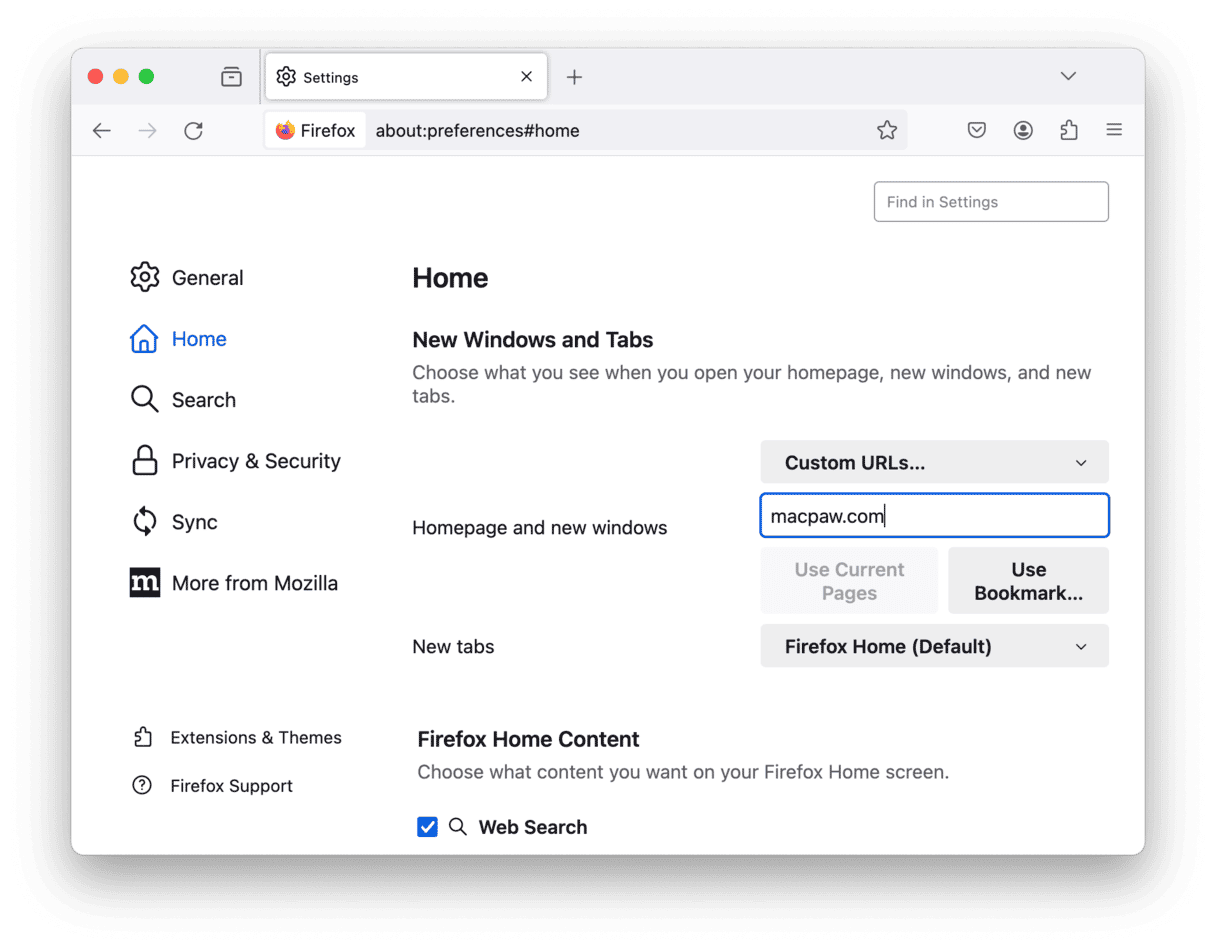Click the Web Search magnifier icon

click(458, 827)
